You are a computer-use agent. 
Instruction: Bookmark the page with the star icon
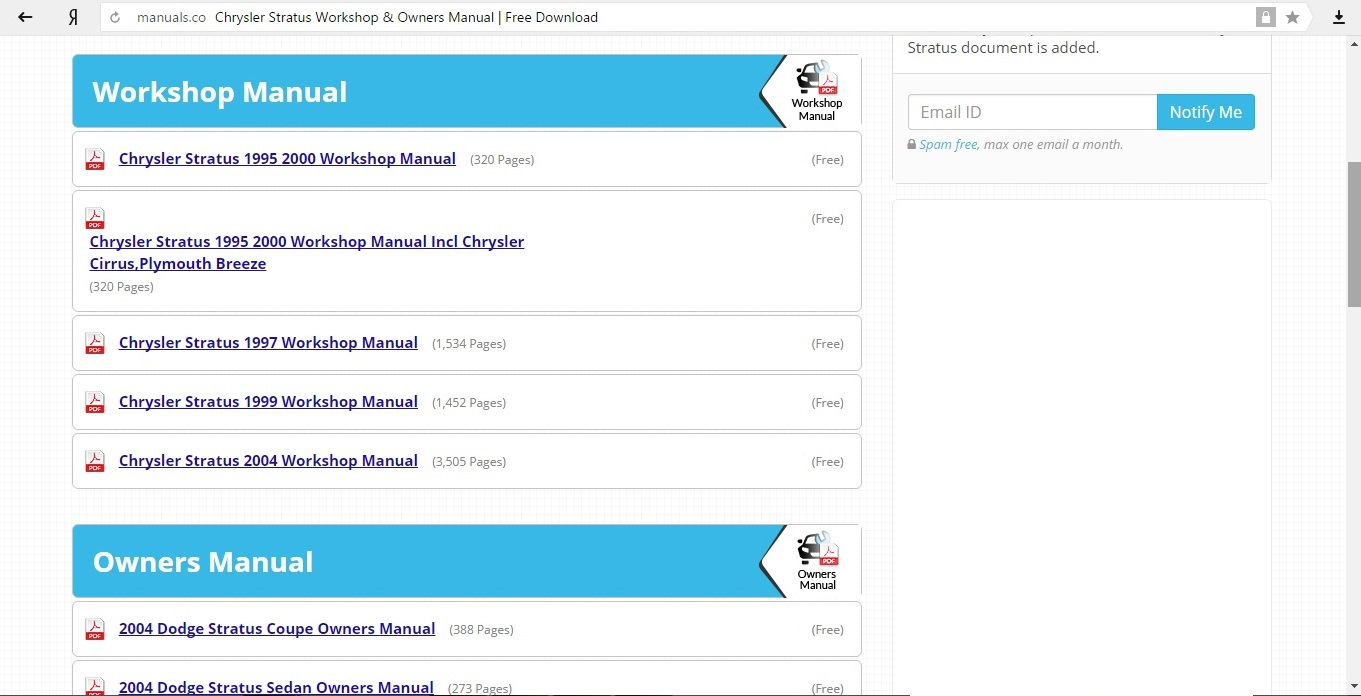coord(1292,17)
